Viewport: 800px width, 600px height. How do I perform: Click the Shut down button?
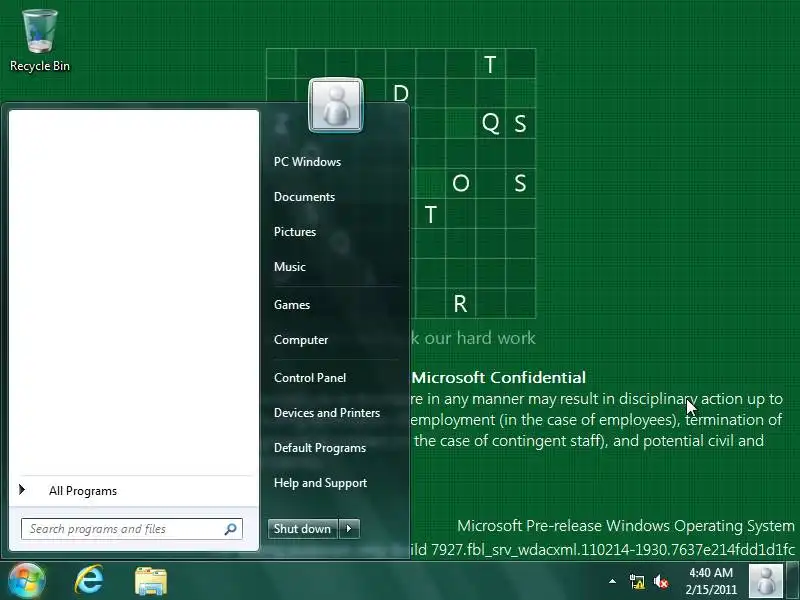click(303, 529)
